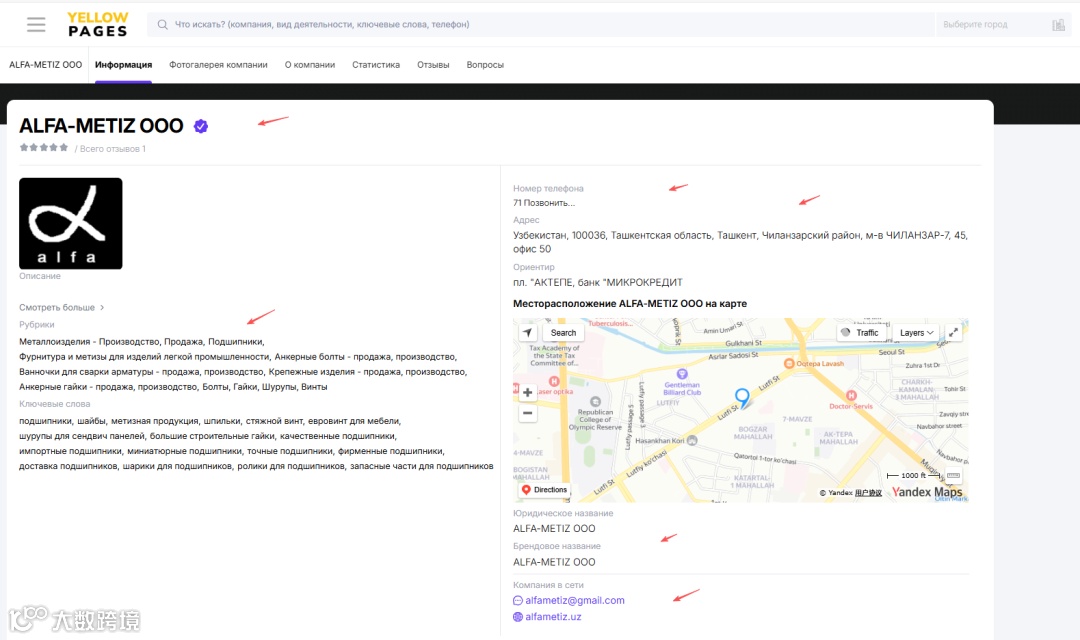The image size is (1080, 640).
Task: Click the Oqtepa Lavash marker on map
Action: (789, 363)
